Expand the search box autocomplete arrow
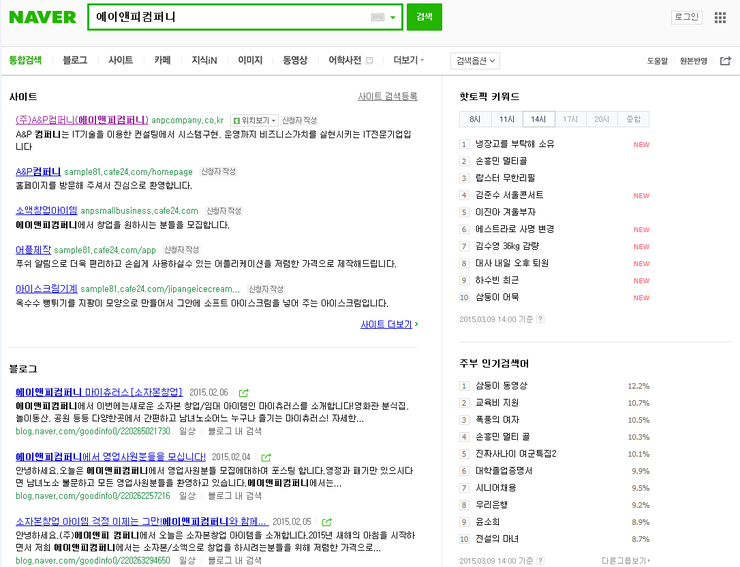This screenshot has width=740, height=567. (x=393, y=17)
